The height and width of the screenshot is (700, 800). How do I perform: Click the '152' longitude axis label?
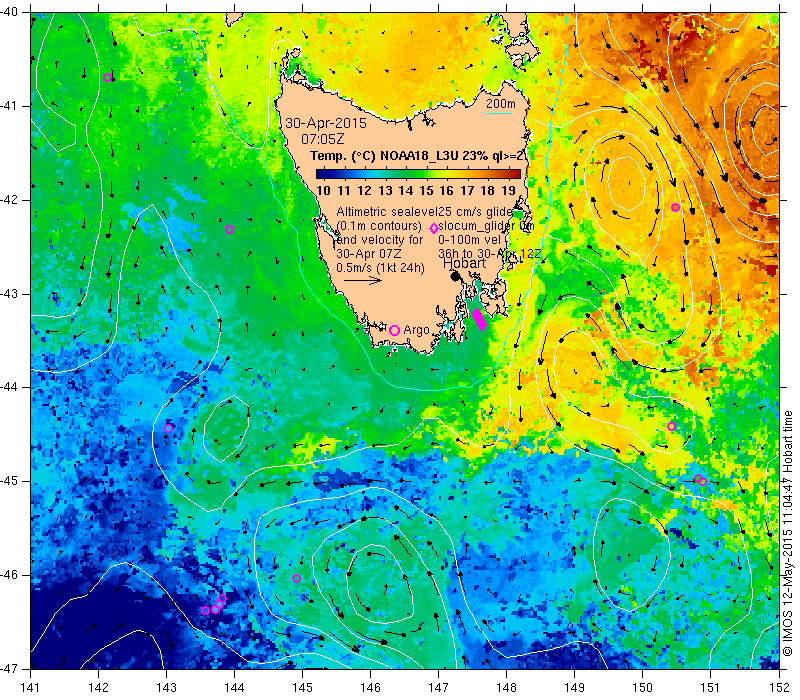pos(780,687)
